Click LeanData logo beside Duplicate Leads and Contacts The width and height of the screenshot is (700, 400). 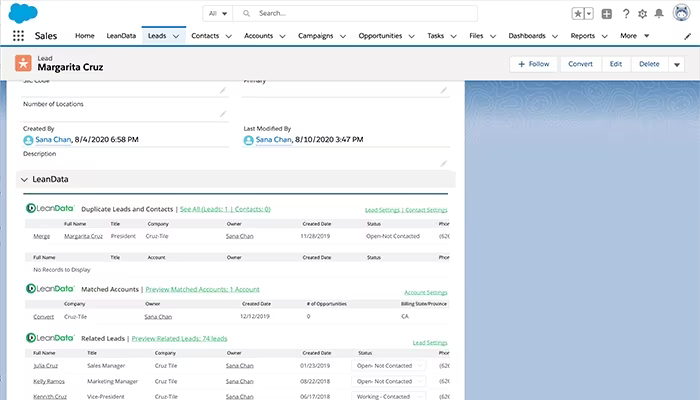coord(50,208)
